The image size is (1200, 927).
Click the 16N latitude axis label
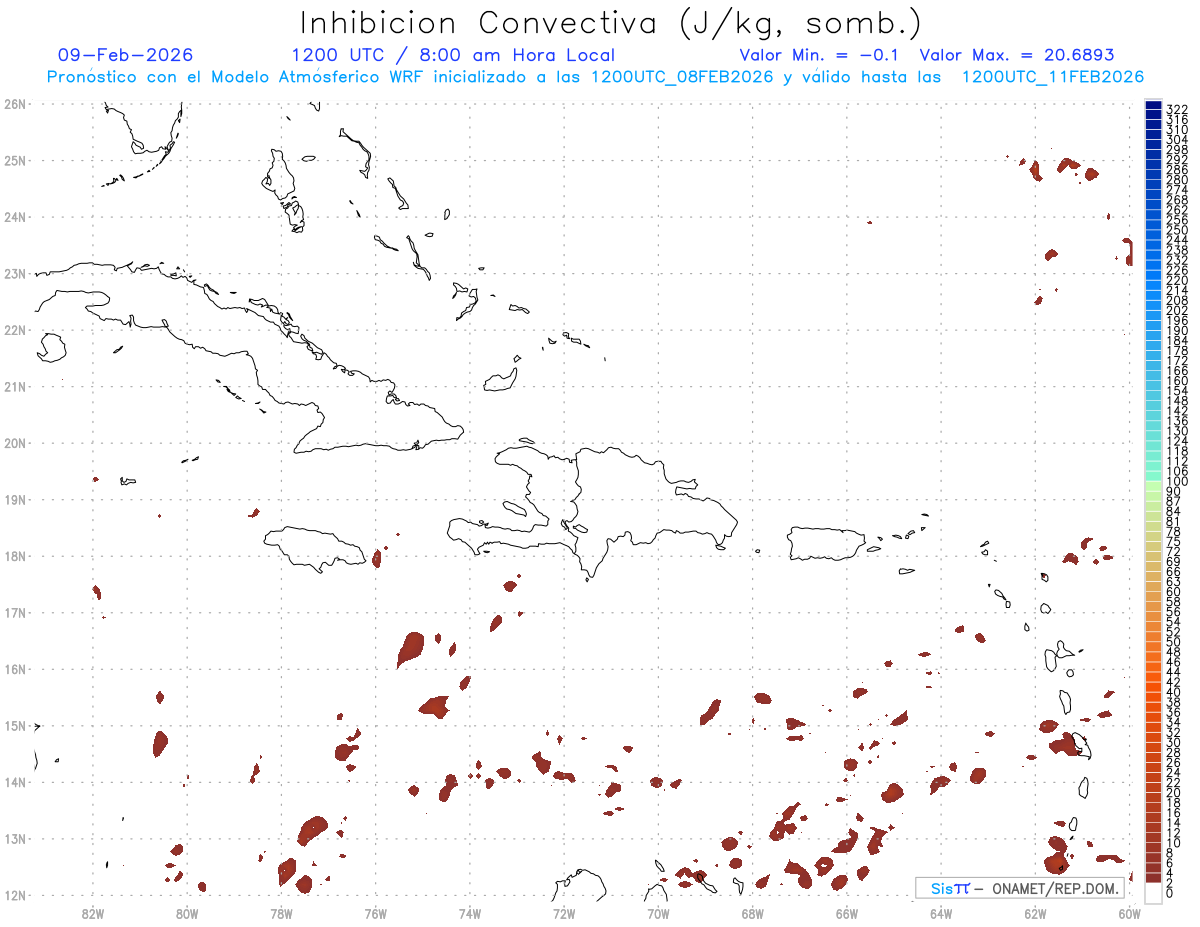14,669
